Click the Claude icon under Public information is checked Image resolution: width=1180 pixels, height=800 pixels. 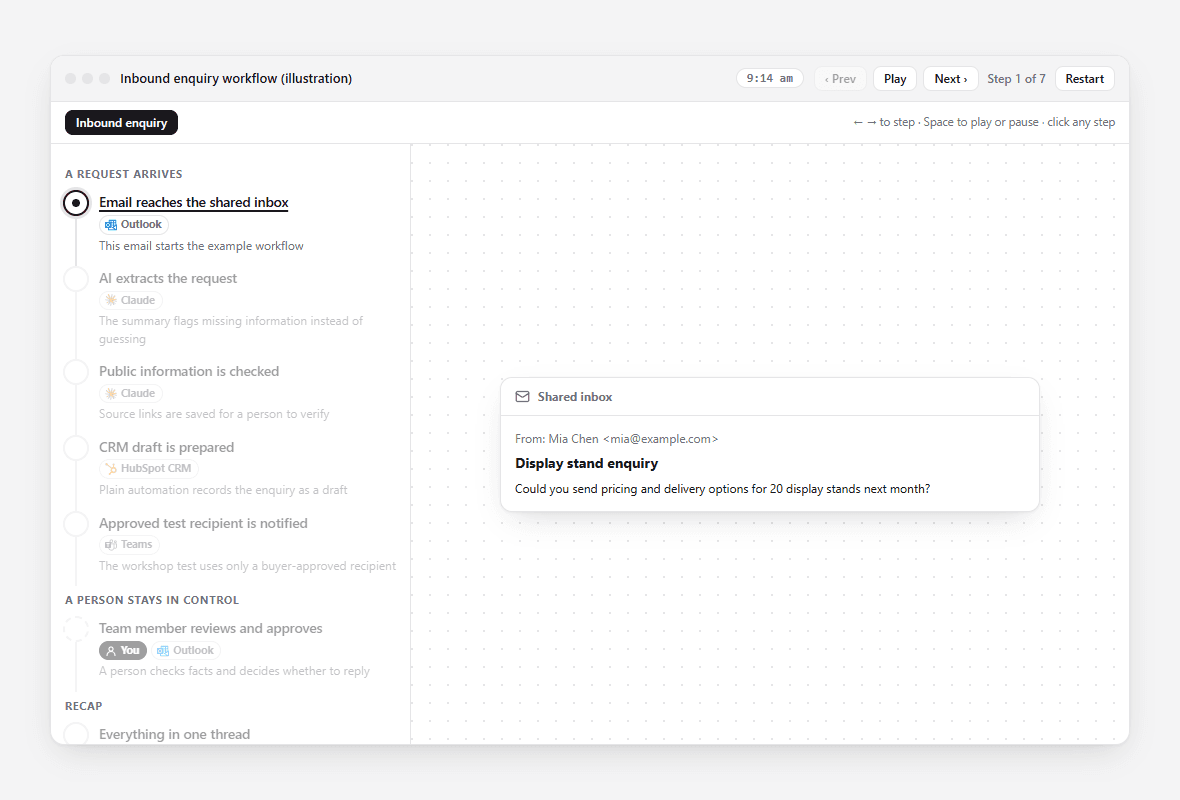point(111,394)
